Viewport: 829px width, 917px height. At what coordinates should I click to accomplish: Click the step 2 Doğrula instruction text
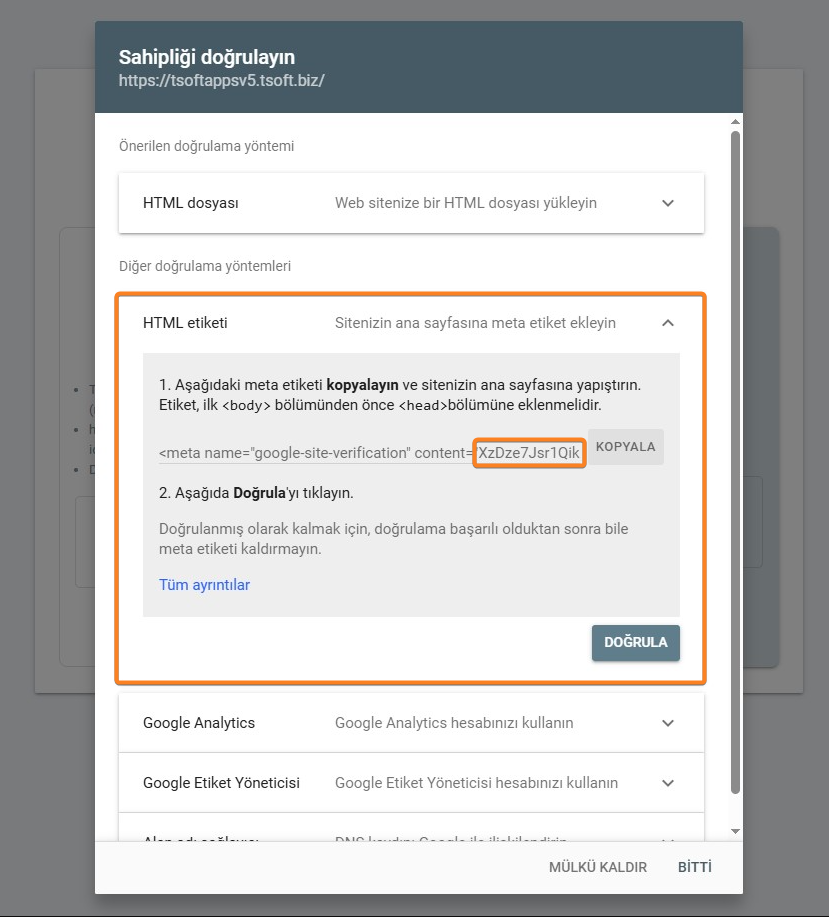click(280, 491)
